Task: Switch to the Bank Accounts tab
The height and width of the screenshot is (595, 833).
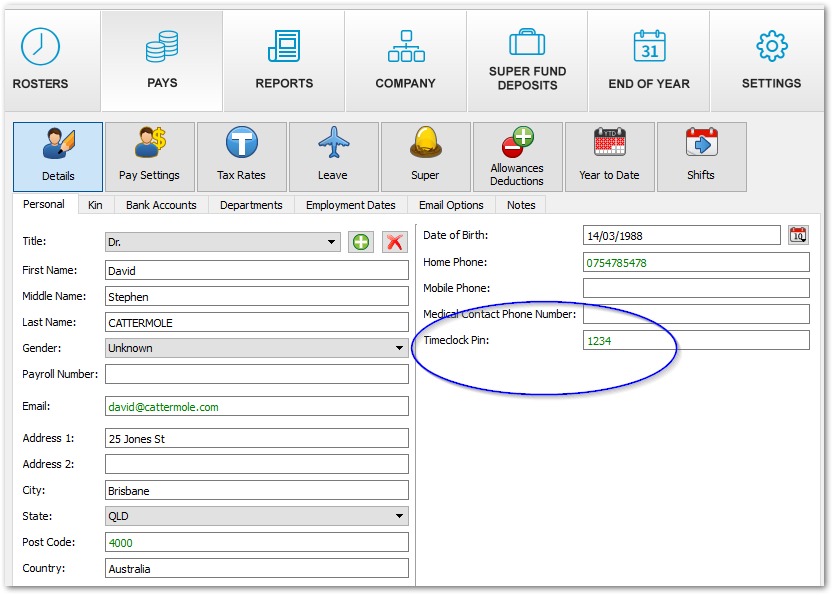Action: (161, 205)
